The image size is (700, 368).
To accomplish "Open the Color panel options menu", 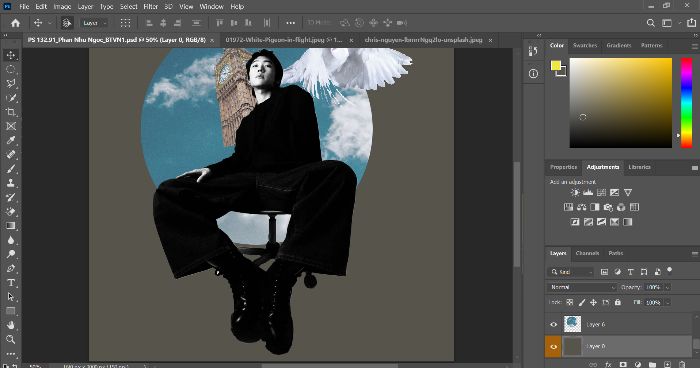I will 695,46.
